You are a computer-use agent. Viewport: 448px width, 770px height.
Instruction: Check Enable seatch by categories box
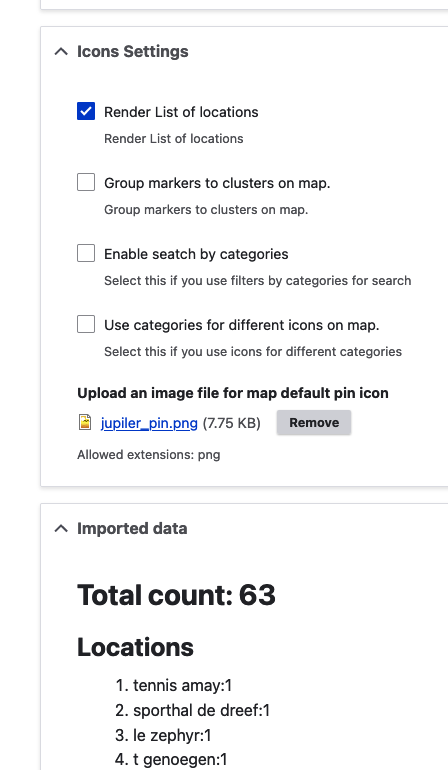(86, 253)
